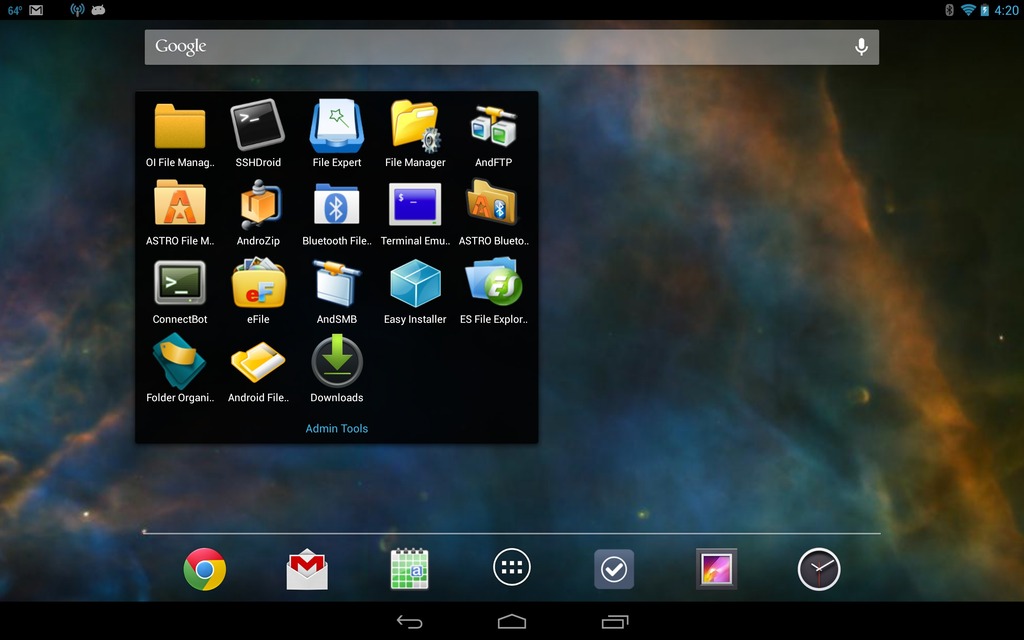Tap wireless tether notification icon
The height and width of the screenshot is (640, 1024).
click(x=77, y=10)
